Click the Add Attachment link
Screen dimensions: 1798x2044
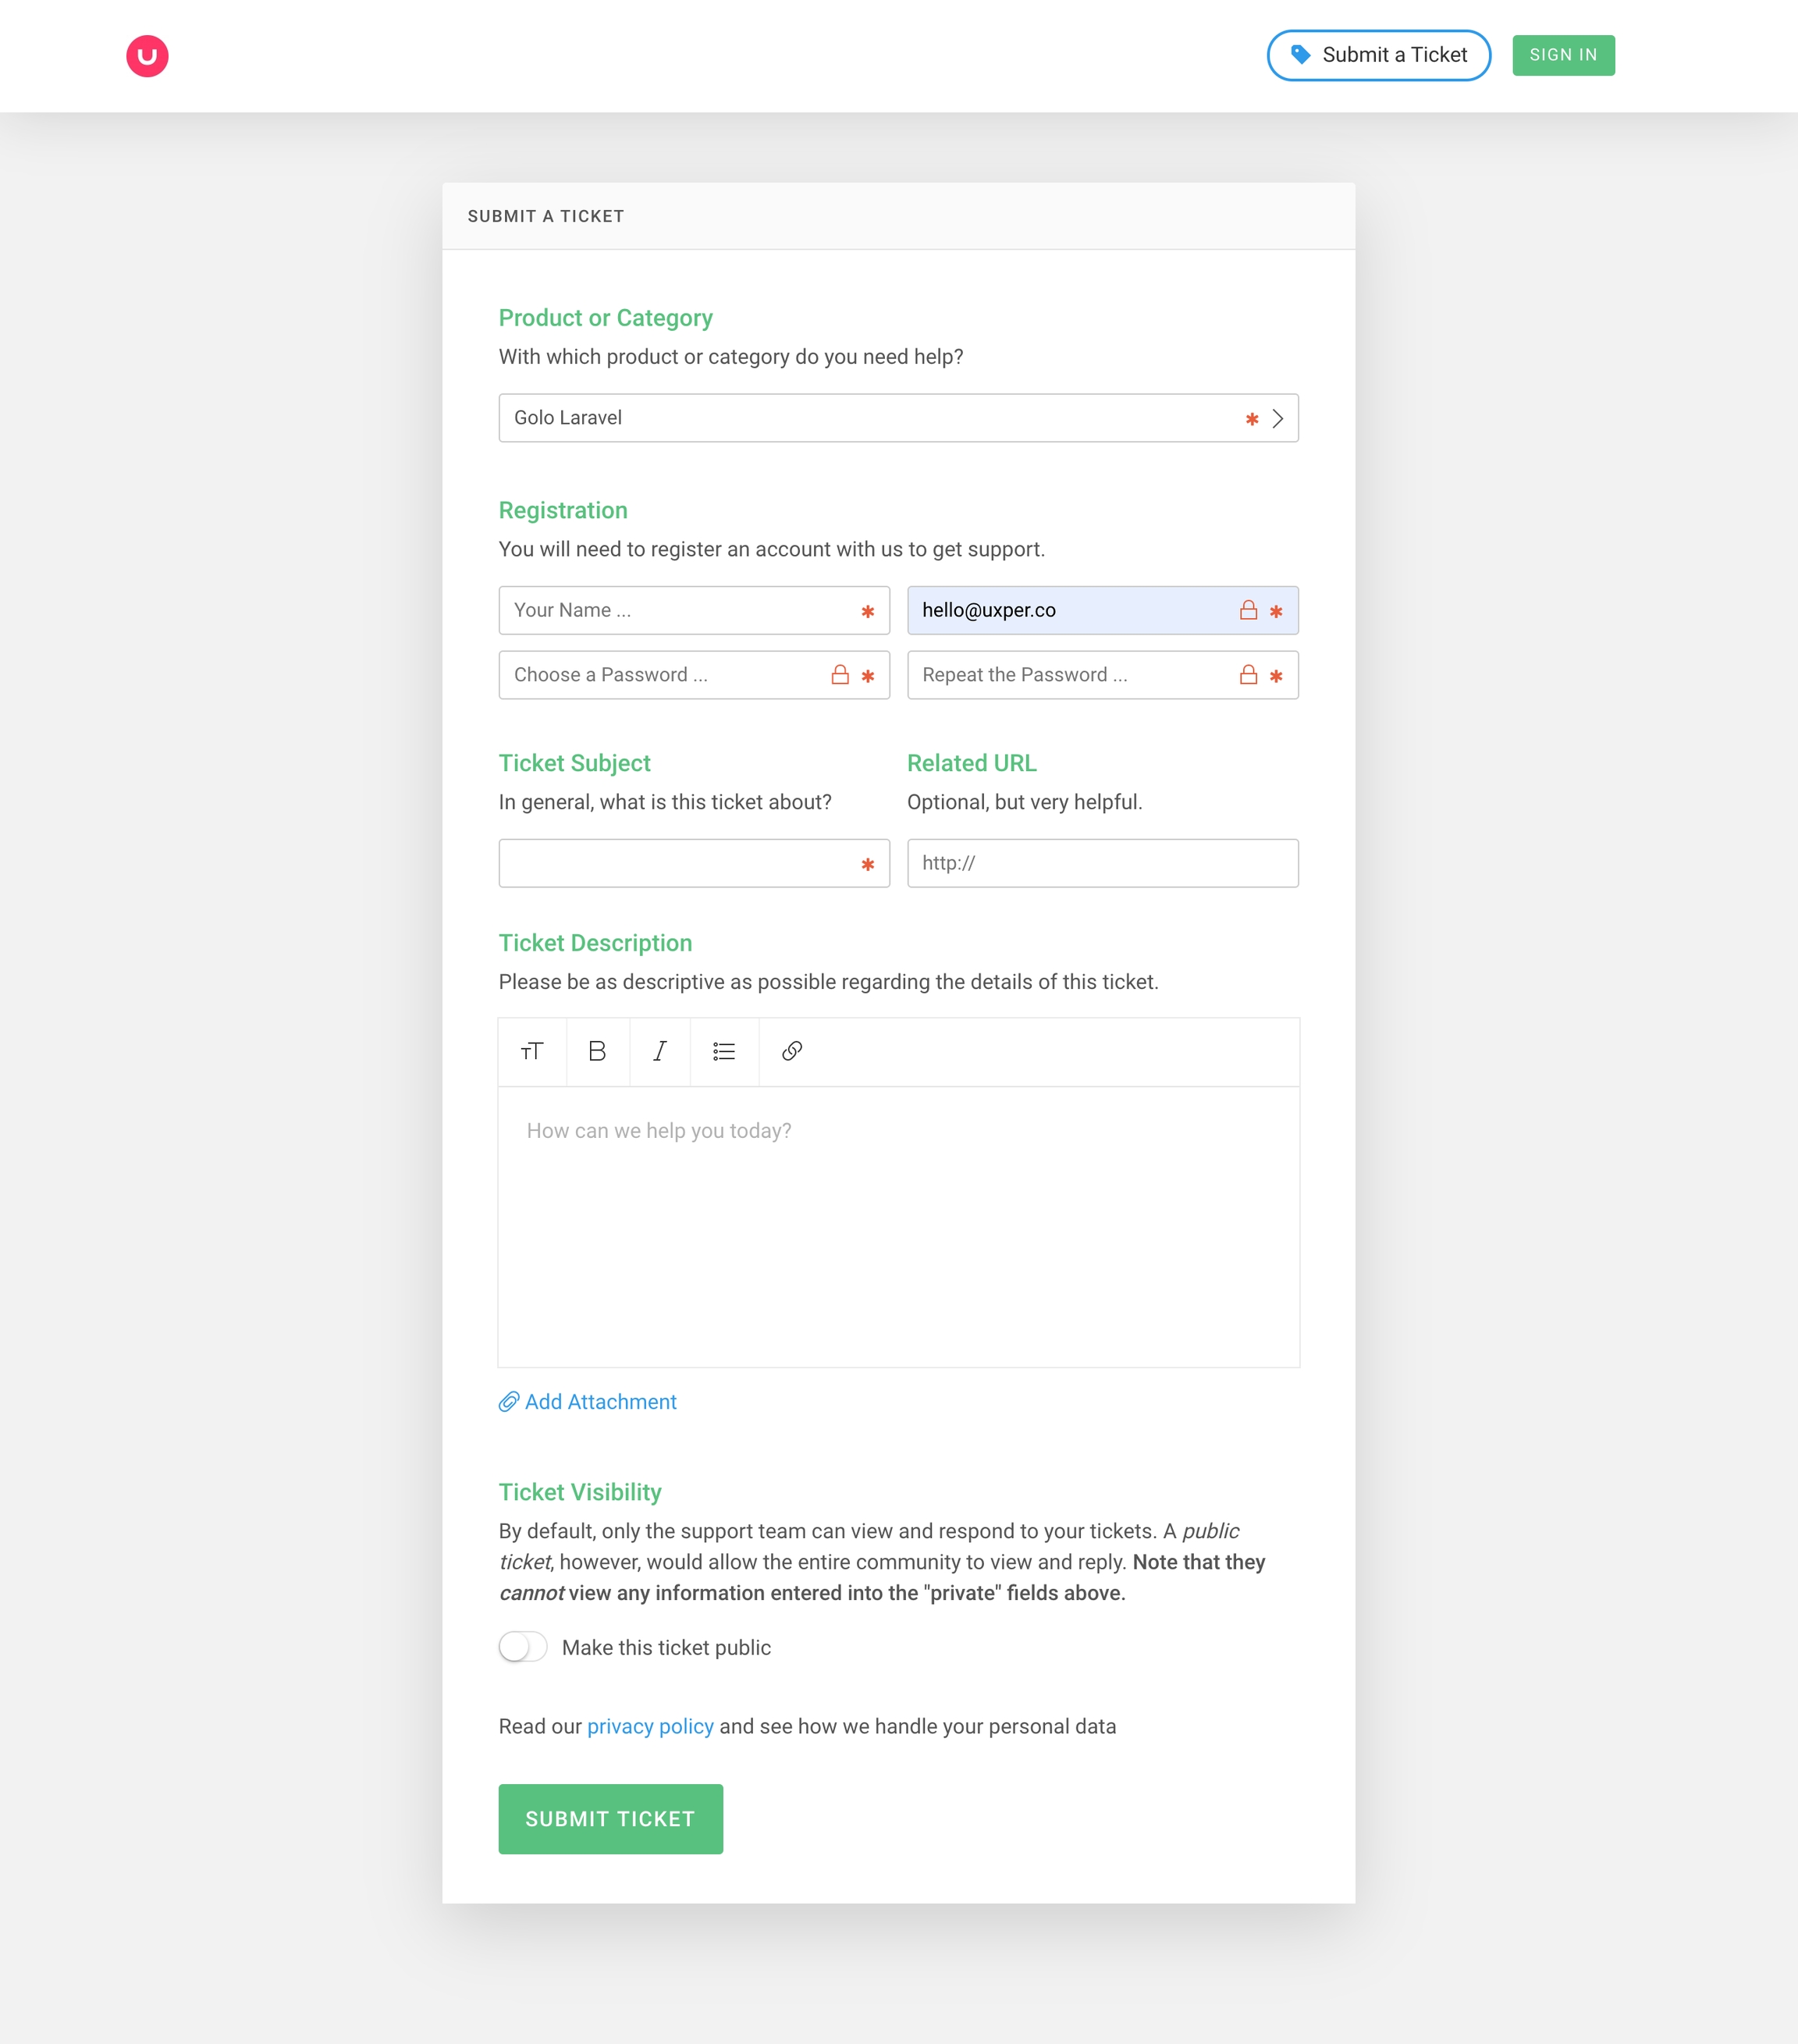(x=600, y=1402)
